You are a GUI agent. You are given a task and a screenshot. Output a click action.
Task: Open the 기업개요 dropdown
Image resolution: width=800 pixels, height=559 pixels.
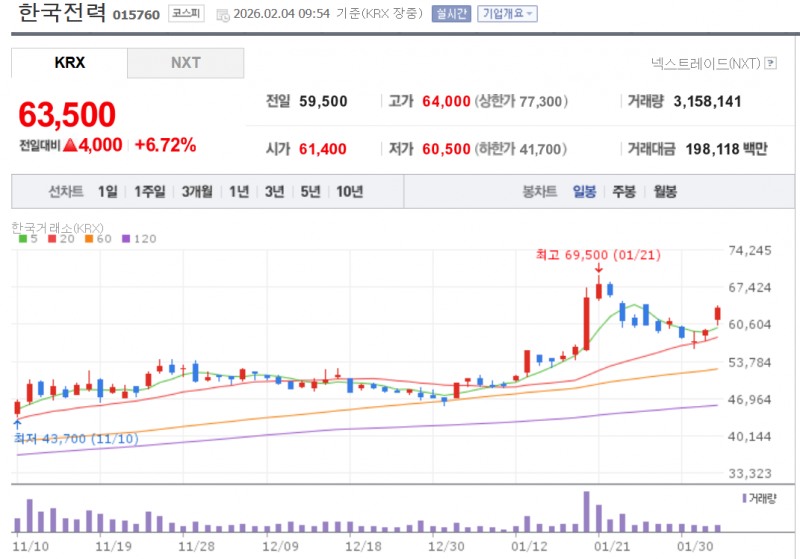[507, 14]
